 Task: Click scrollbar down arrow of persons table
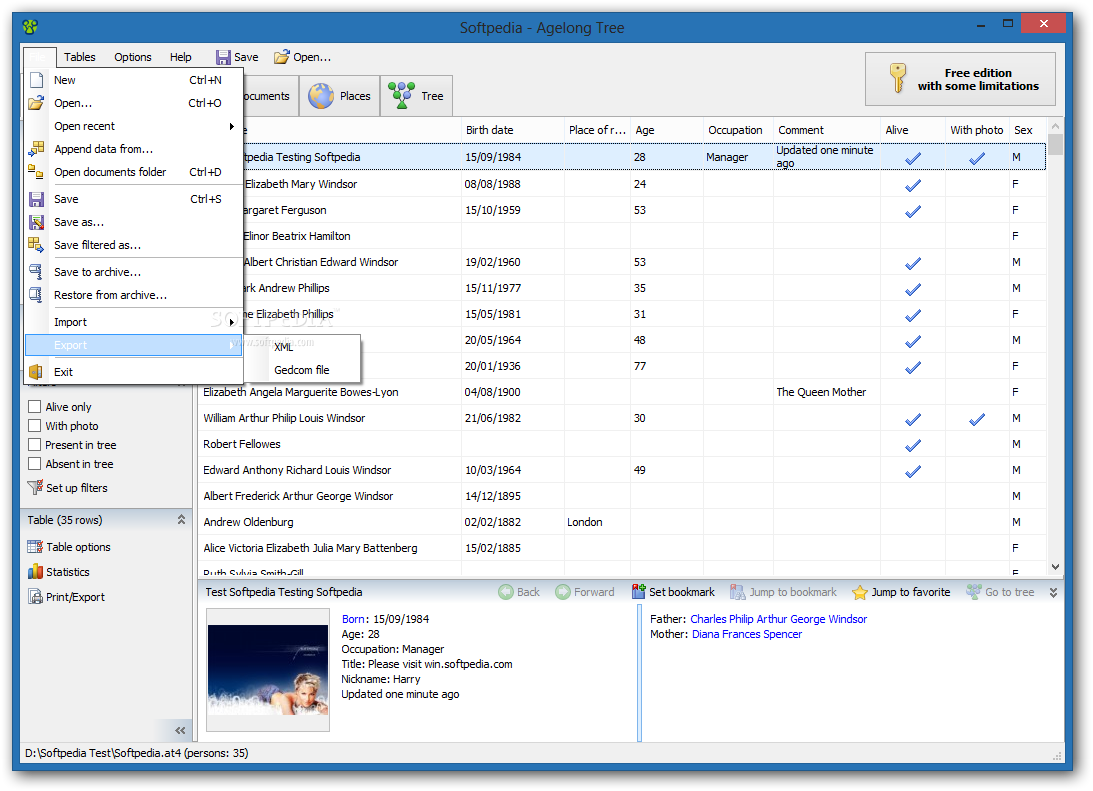tap(1055, 567)
